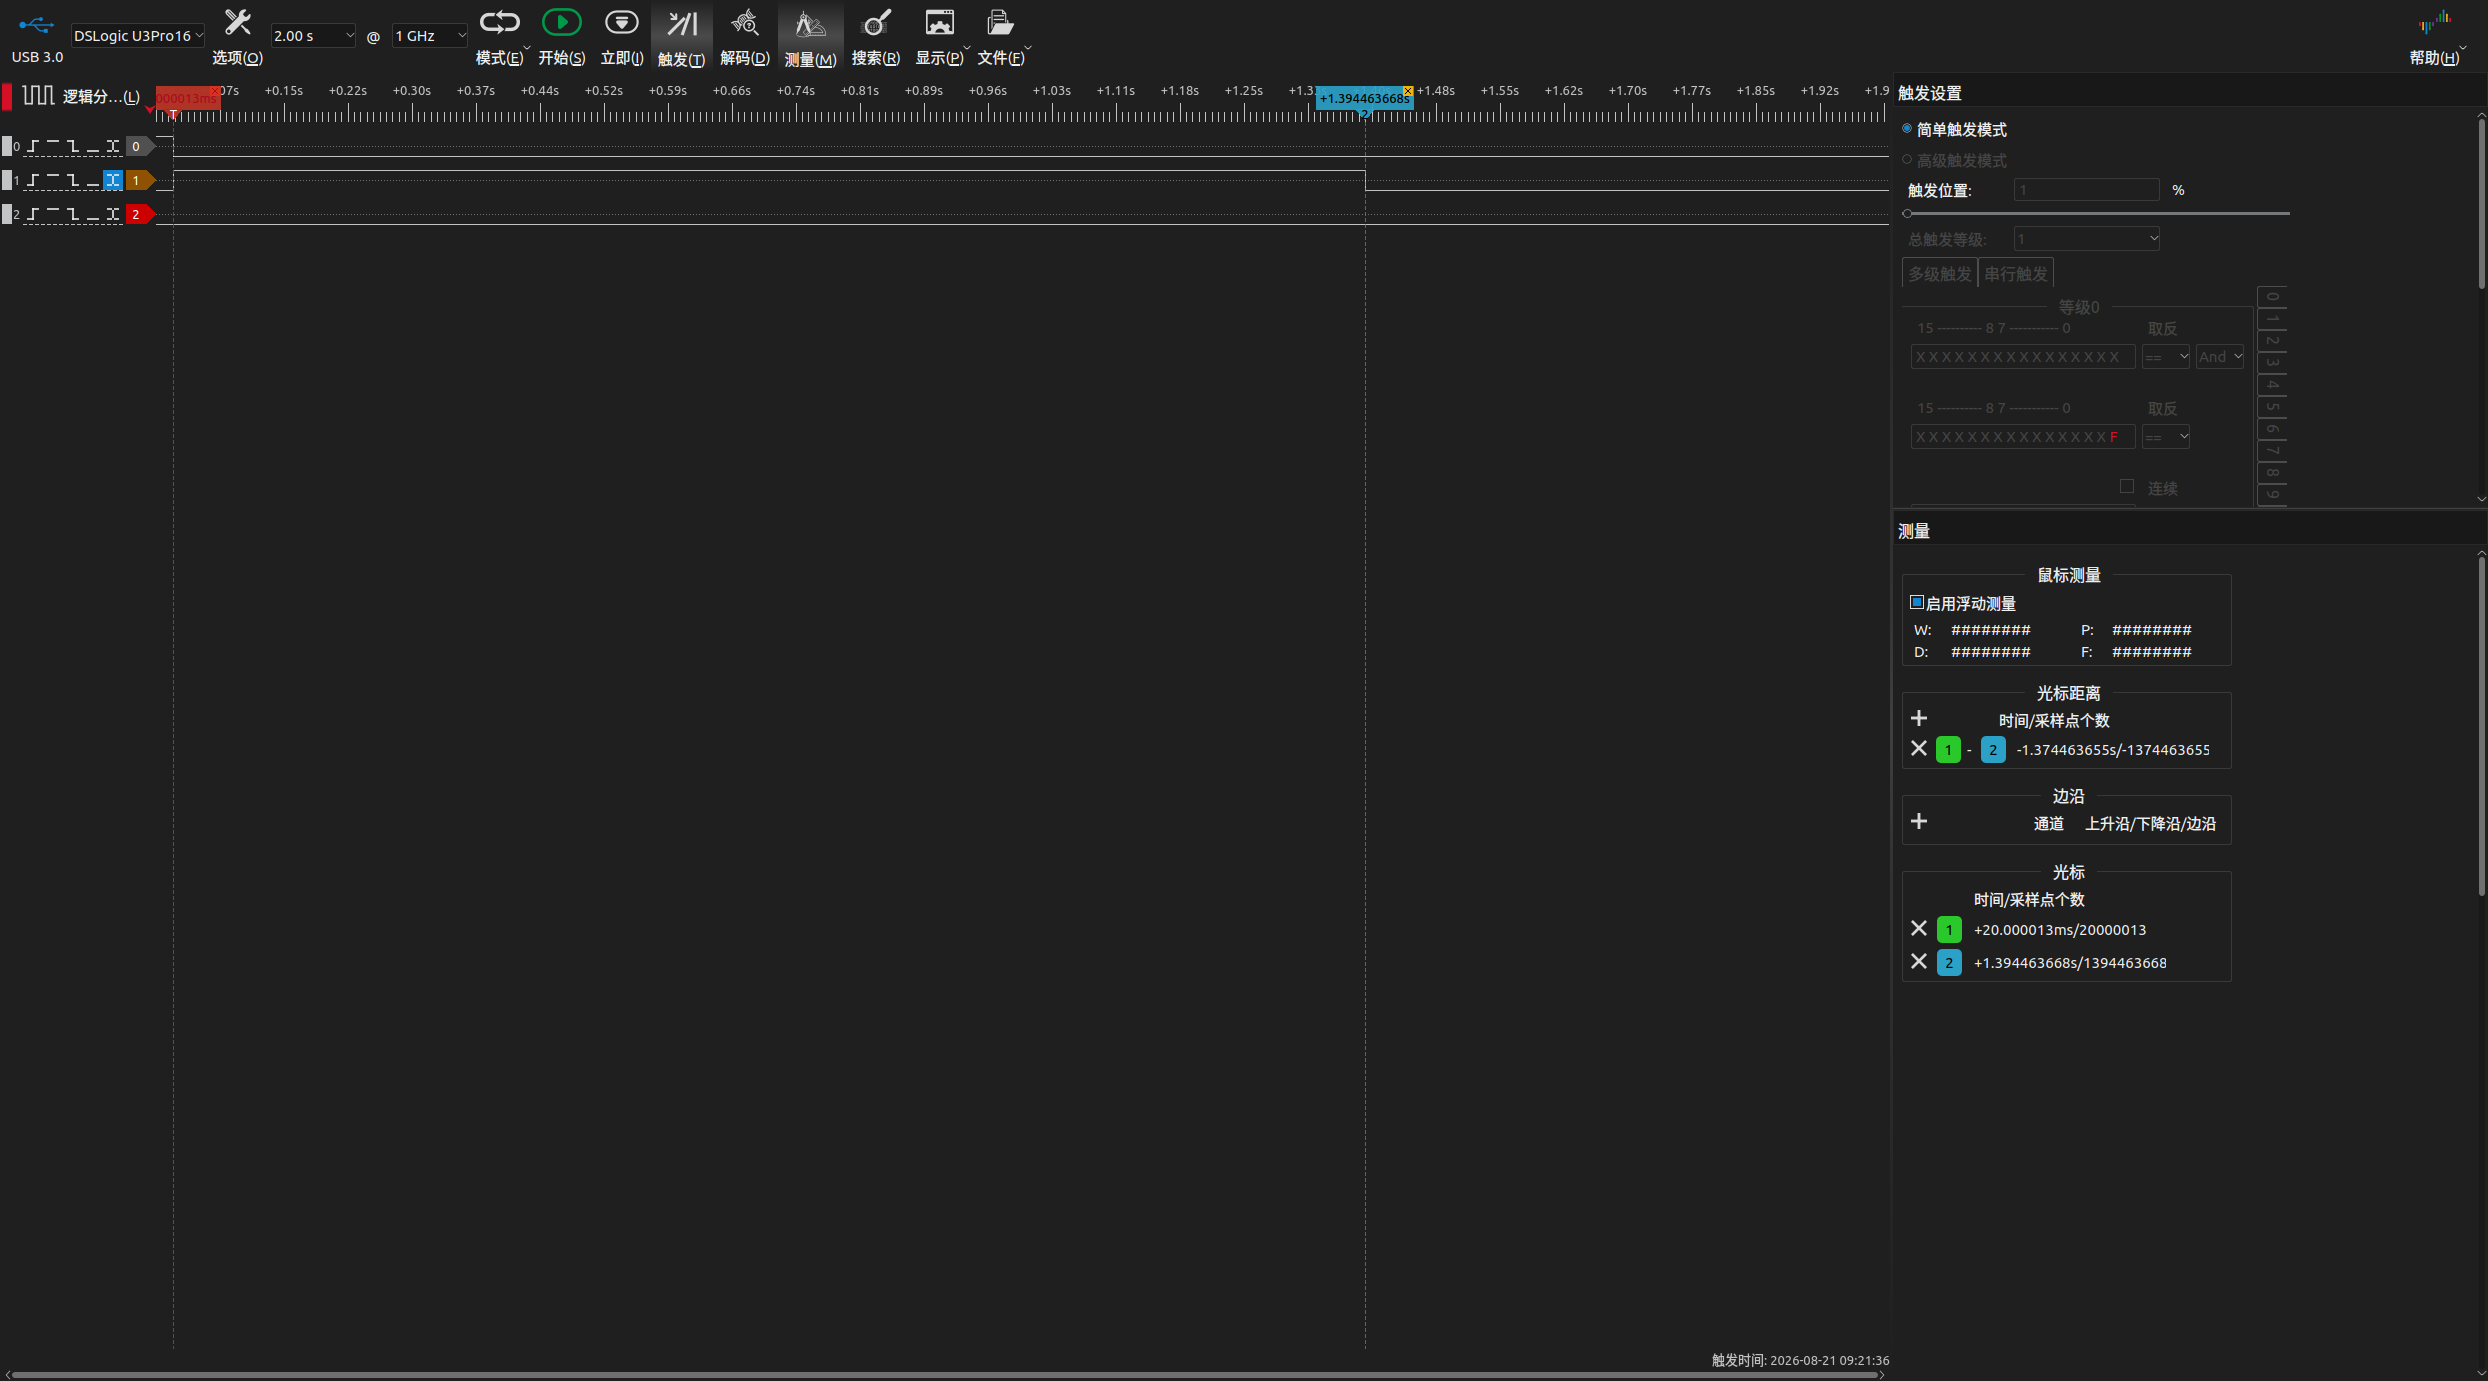Image resolution: width=2488 pixels, height=1381 pixels.
Task: Click the blue cursor +1.394463668s marker
Action: click(x=1363, y=98)
